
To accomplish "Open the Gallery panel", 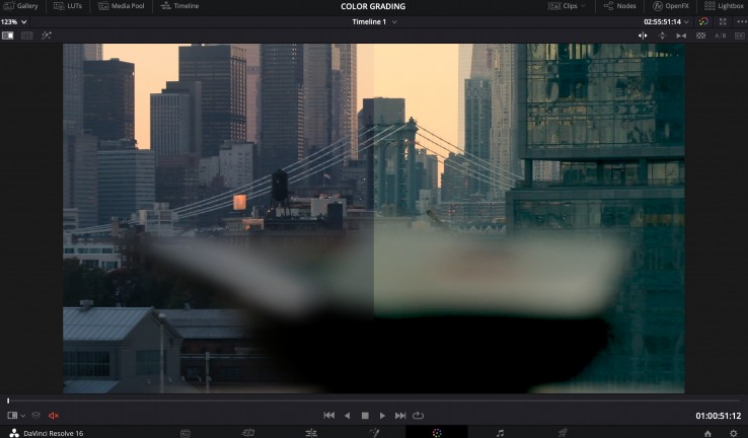I will tap(21, 6).
